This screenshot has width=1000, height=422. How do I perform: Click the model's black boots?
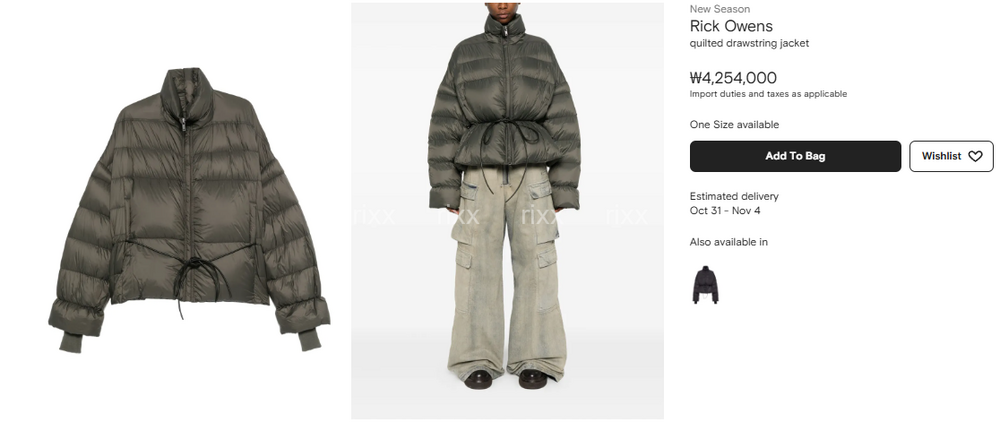[x=505, y=379]
